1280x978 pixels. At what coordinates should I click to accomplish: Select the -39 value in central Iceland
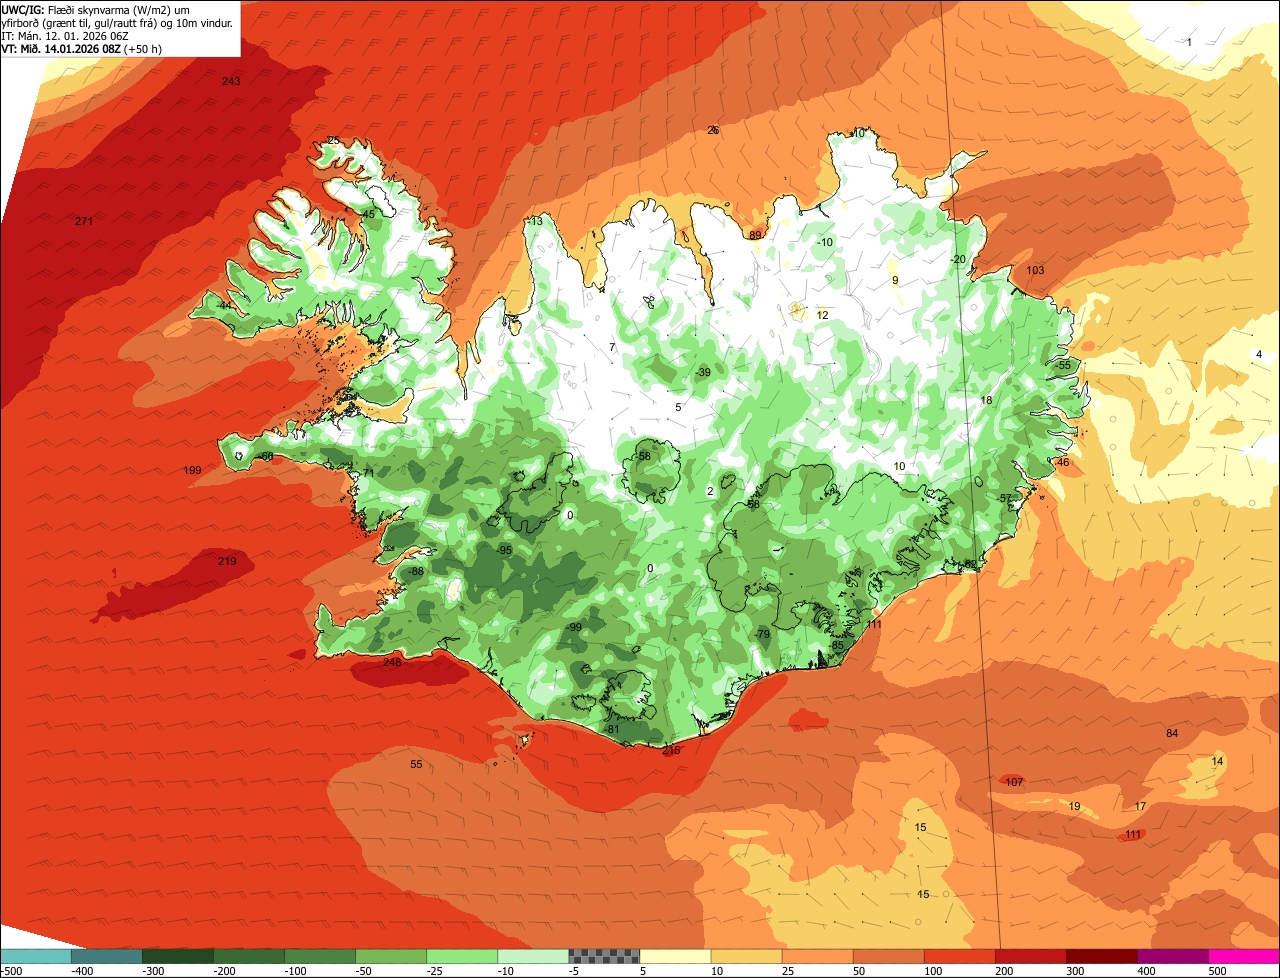click(702, 372)
